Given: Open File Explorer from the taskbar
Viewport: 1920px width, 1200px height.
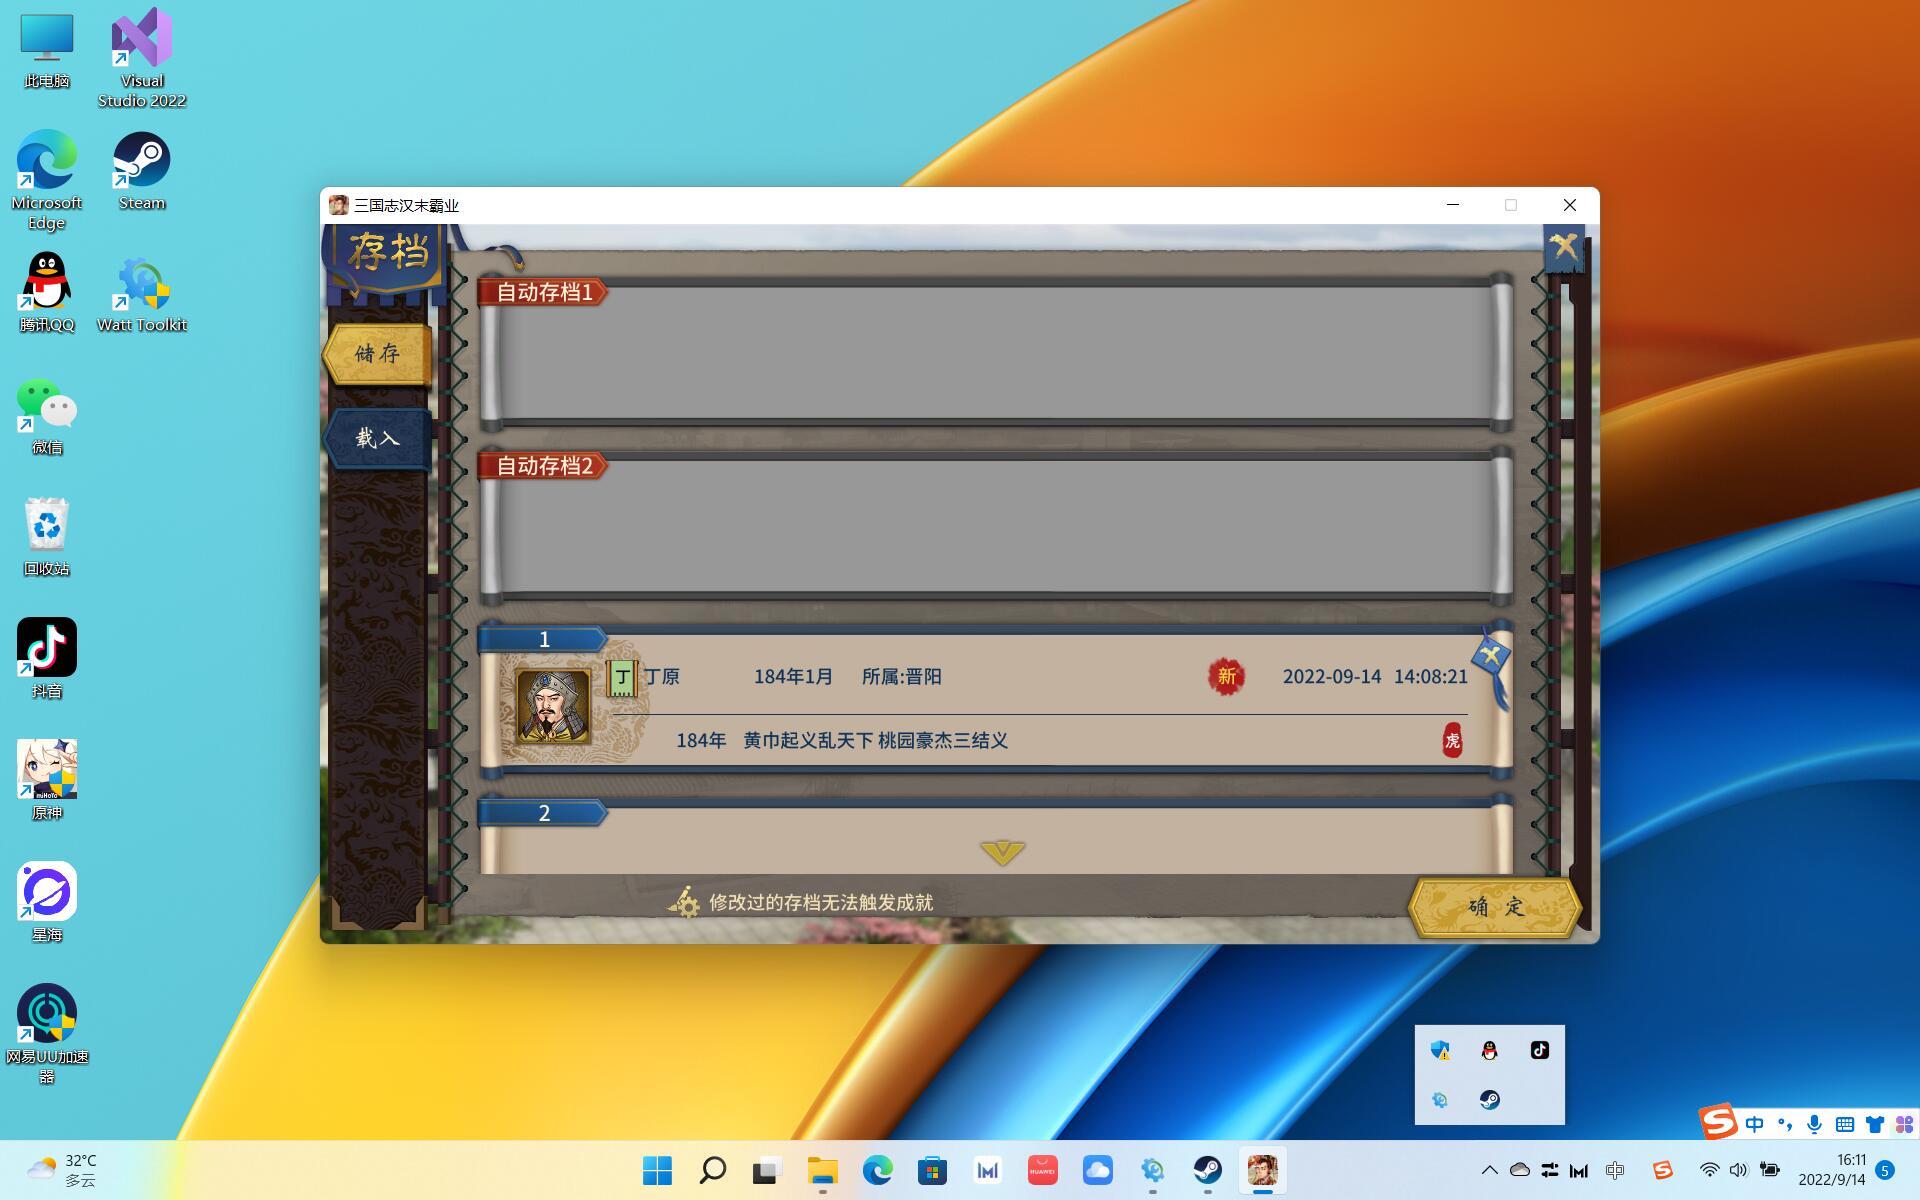Looking at the screenshot, I should 822,1170.
